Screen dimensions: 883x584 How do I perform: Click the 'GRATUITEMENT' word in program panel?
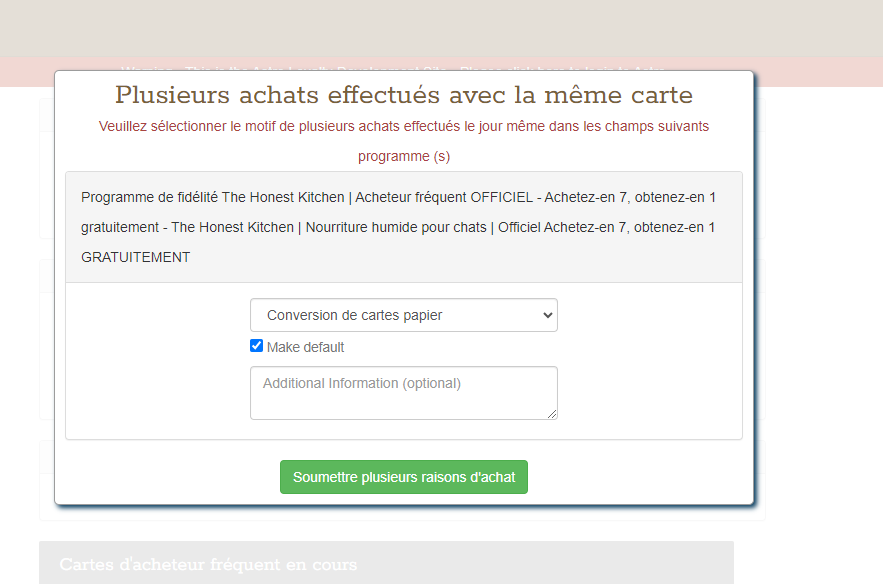135,257
